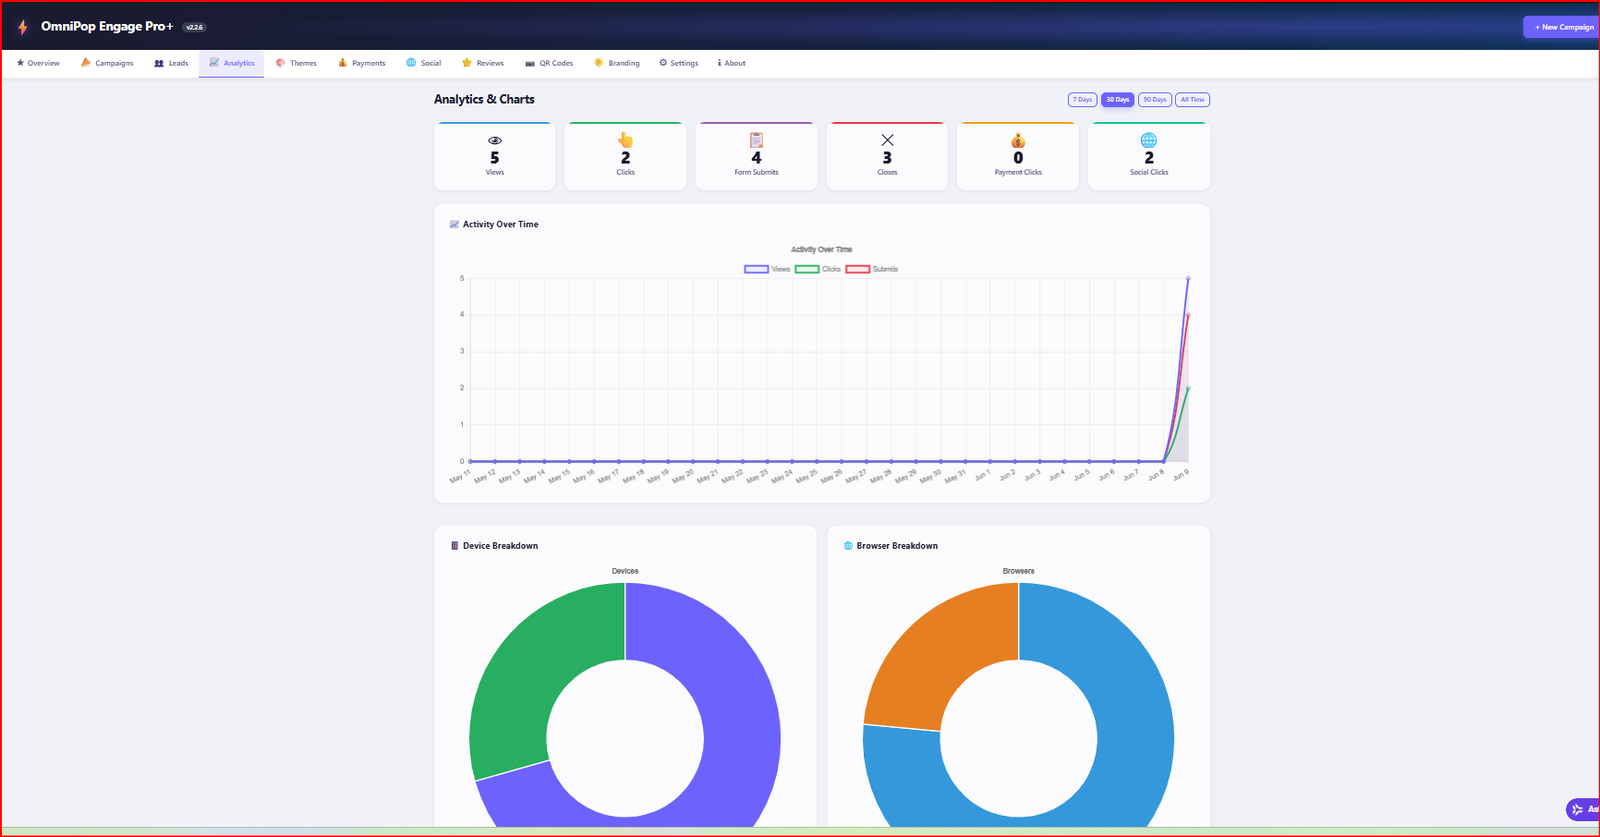Click the v2.2.6 version badge

194,27
